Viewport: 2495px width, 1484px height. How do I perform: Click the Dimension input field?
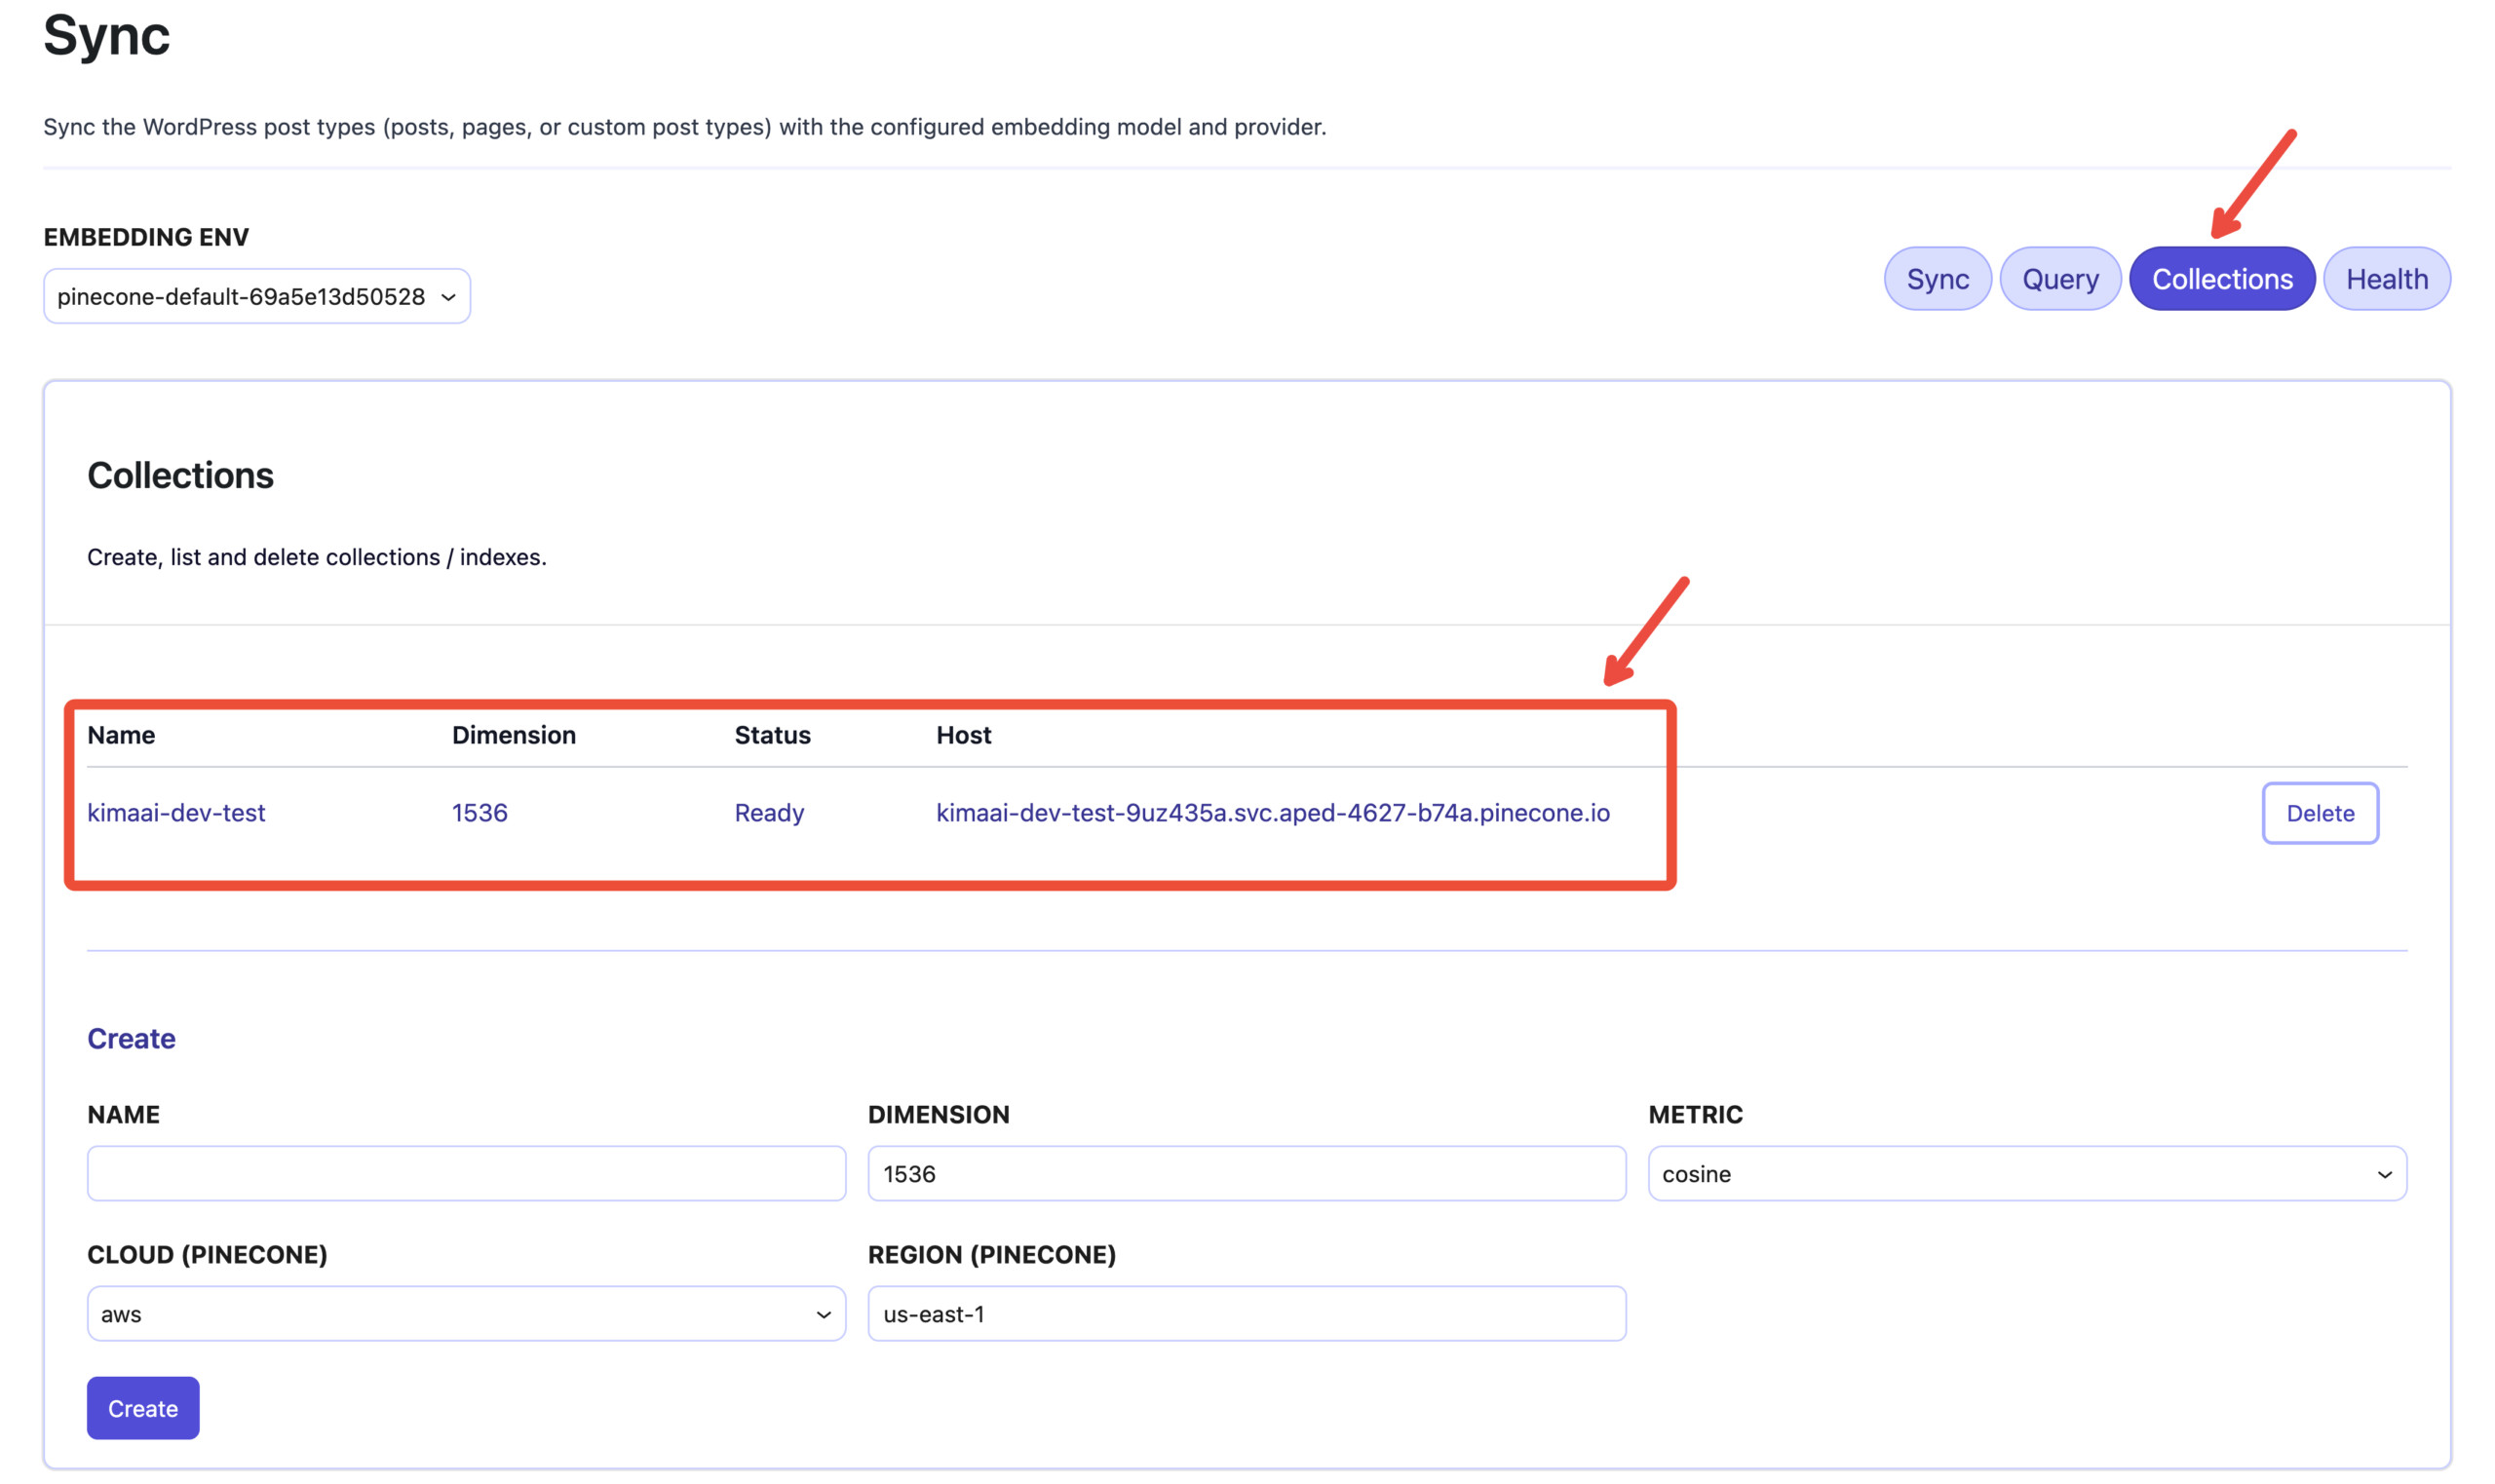click(x=1246, y=1173)
